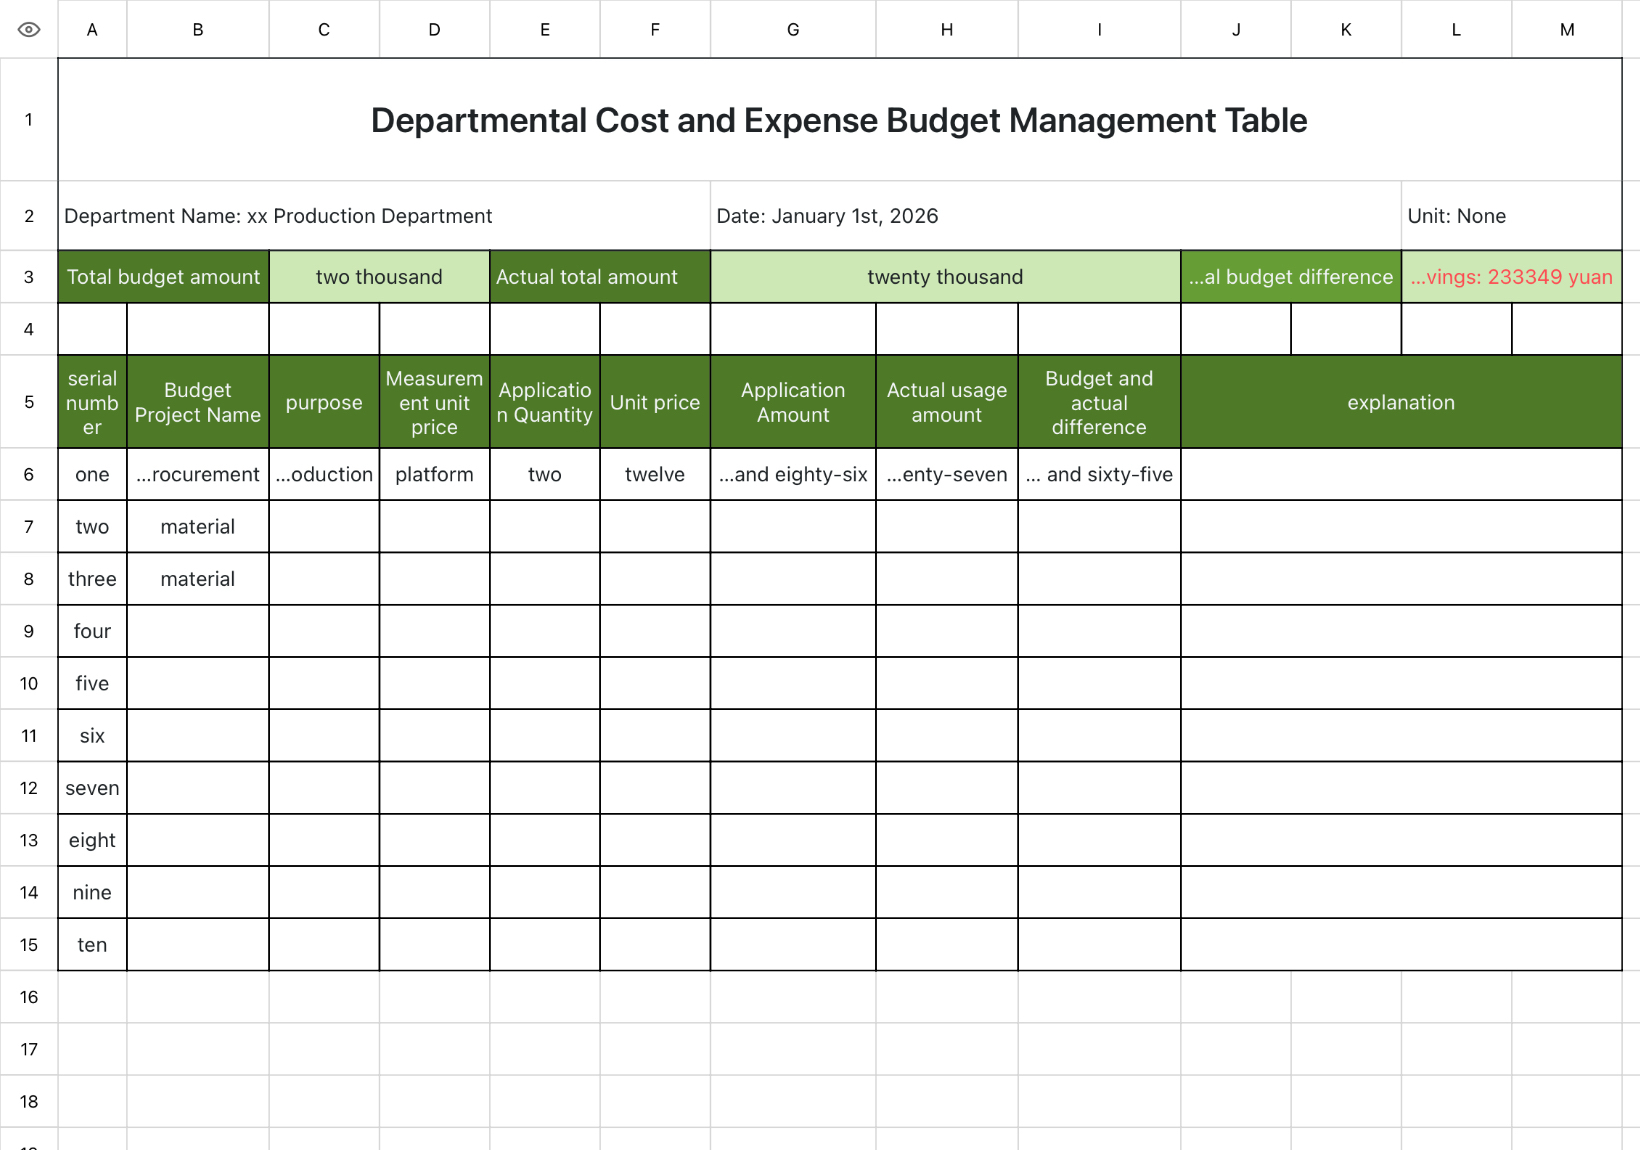Click the '...oduction' cell

[x=324, y=474]
